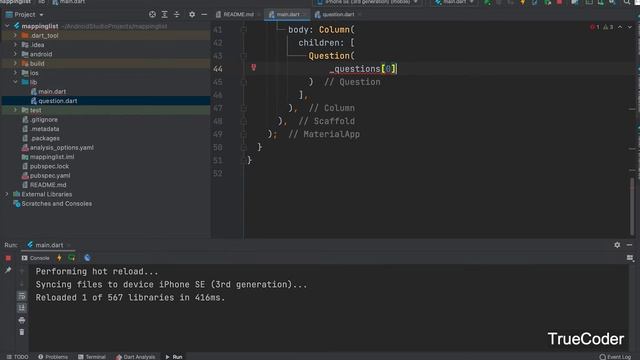Click the layout icon at right of console toolbar

pos(630,258)
